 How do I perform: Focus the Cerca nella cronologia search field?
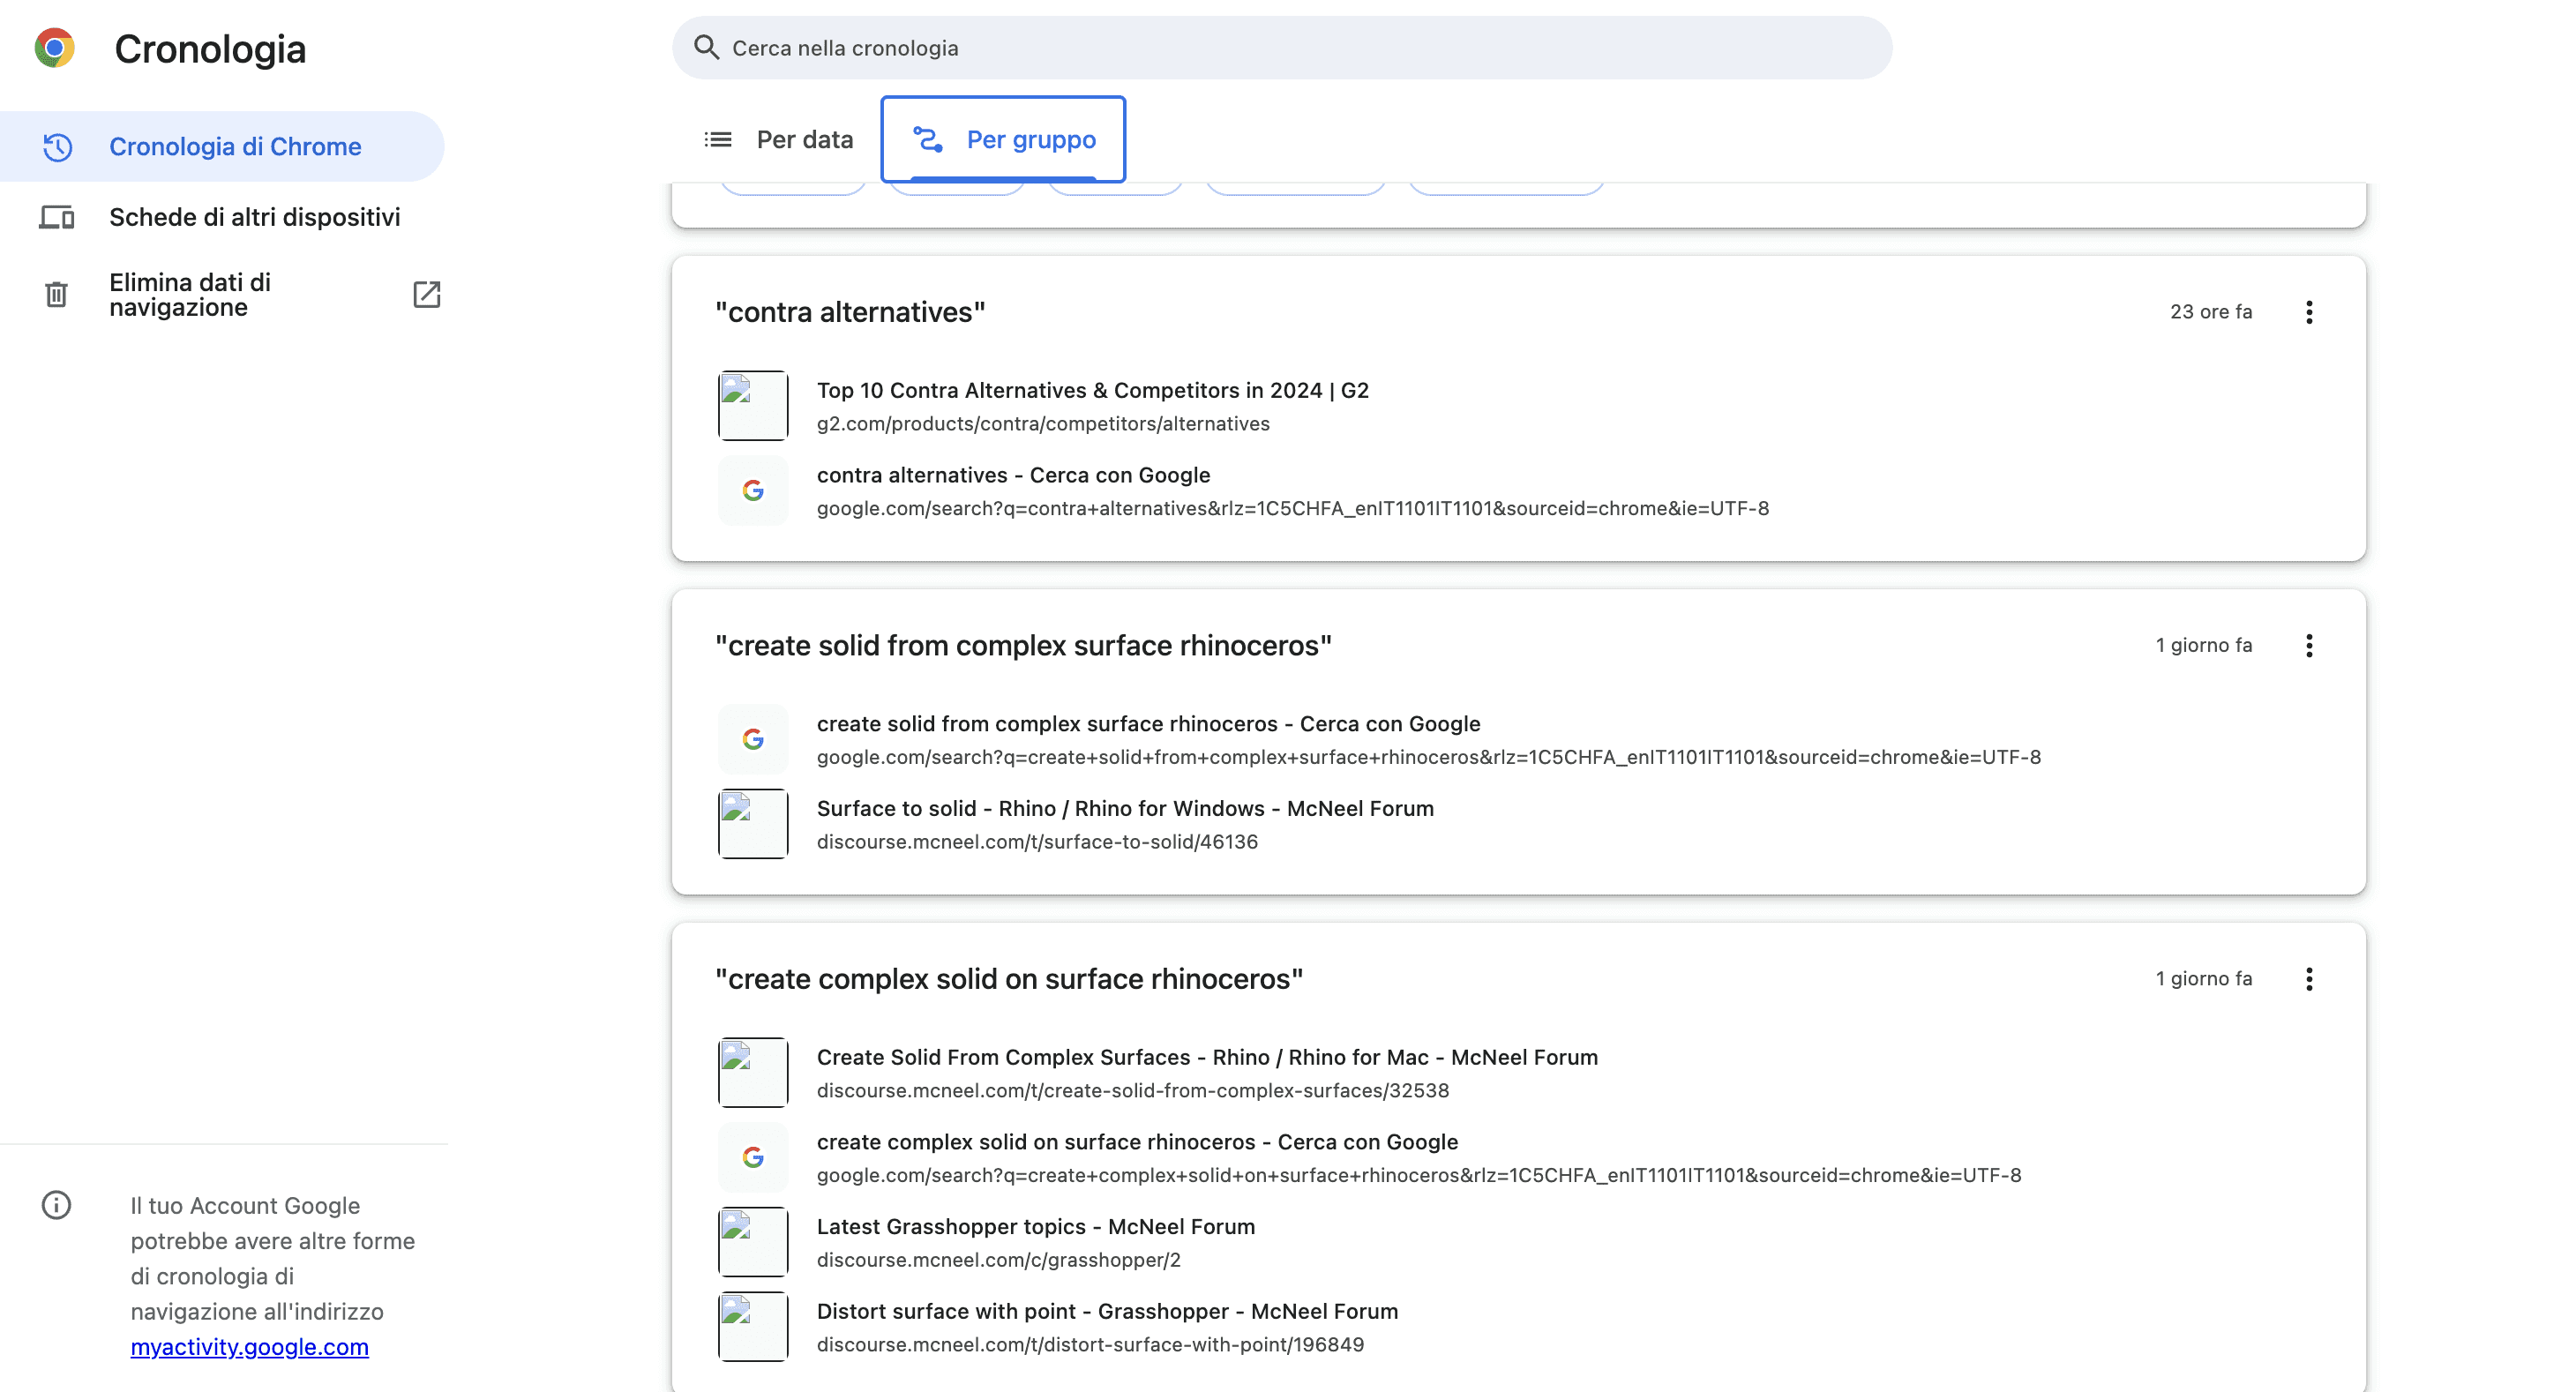1282,47
